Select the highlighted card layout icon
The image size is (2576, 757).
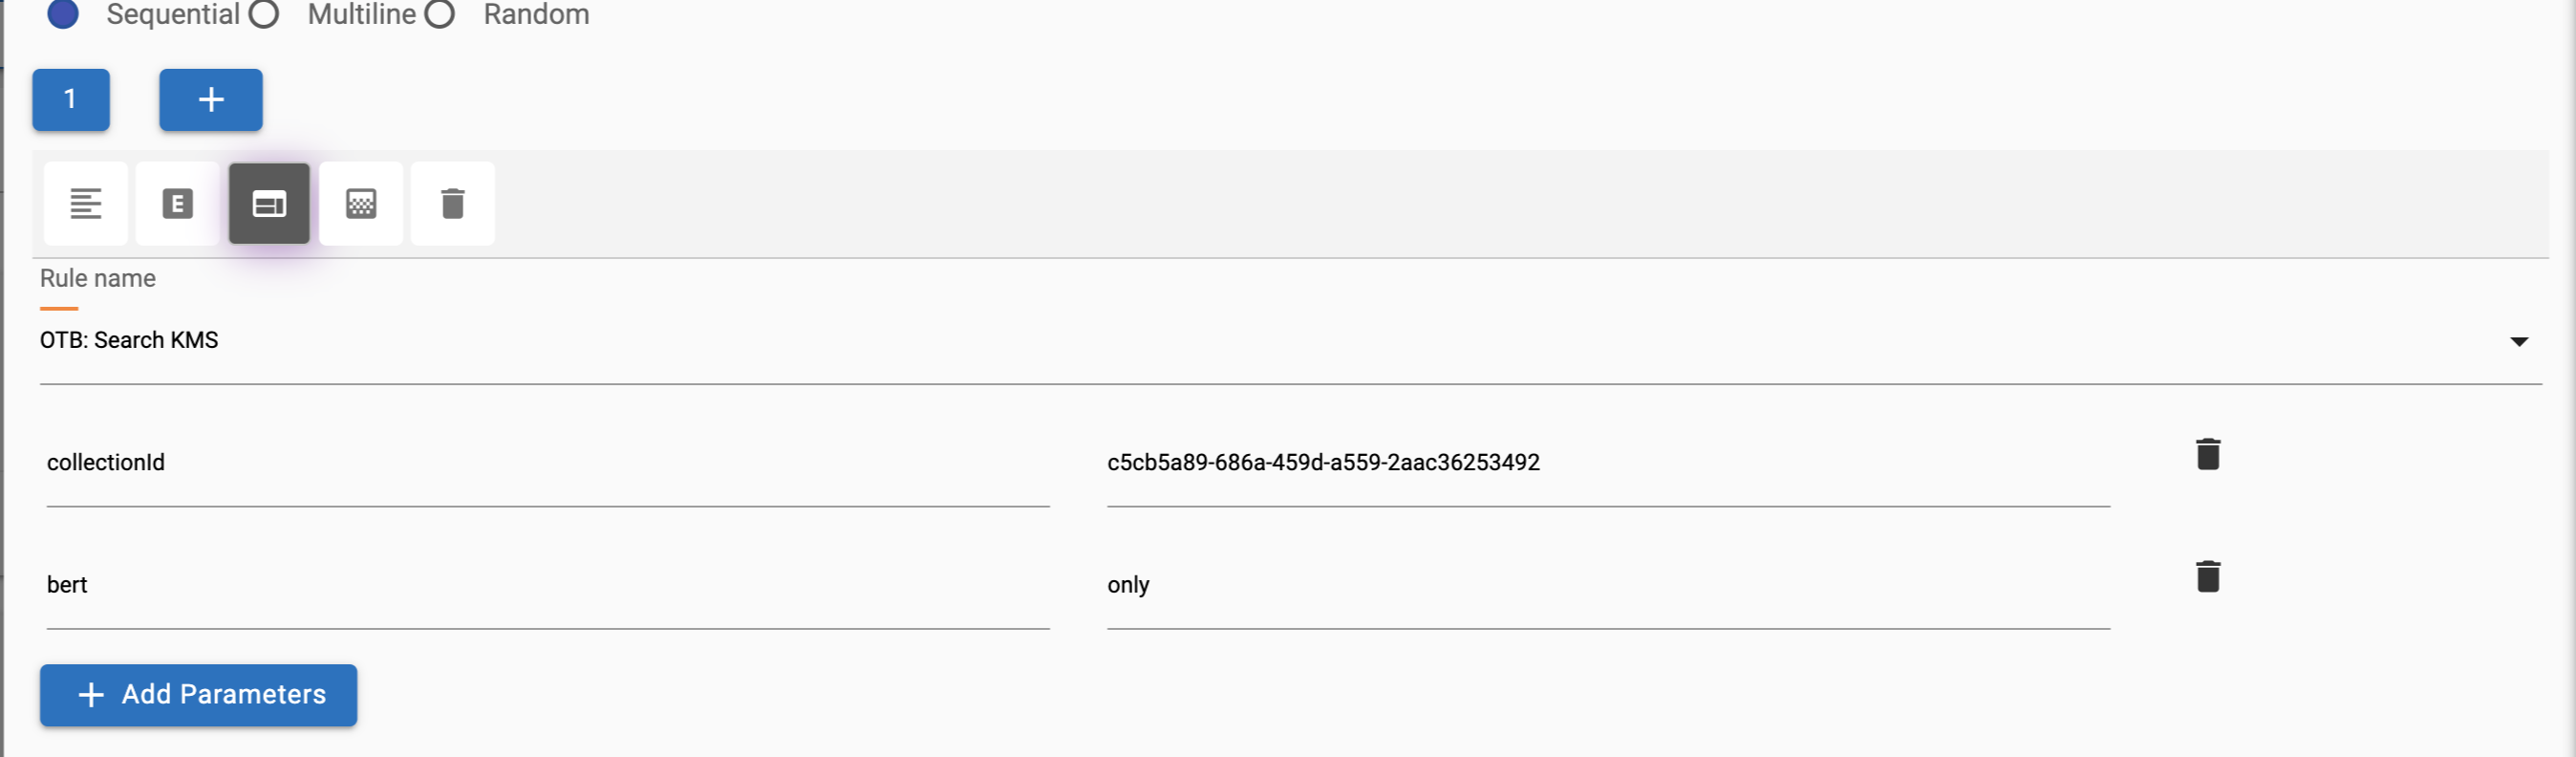(x=269, y=204)
